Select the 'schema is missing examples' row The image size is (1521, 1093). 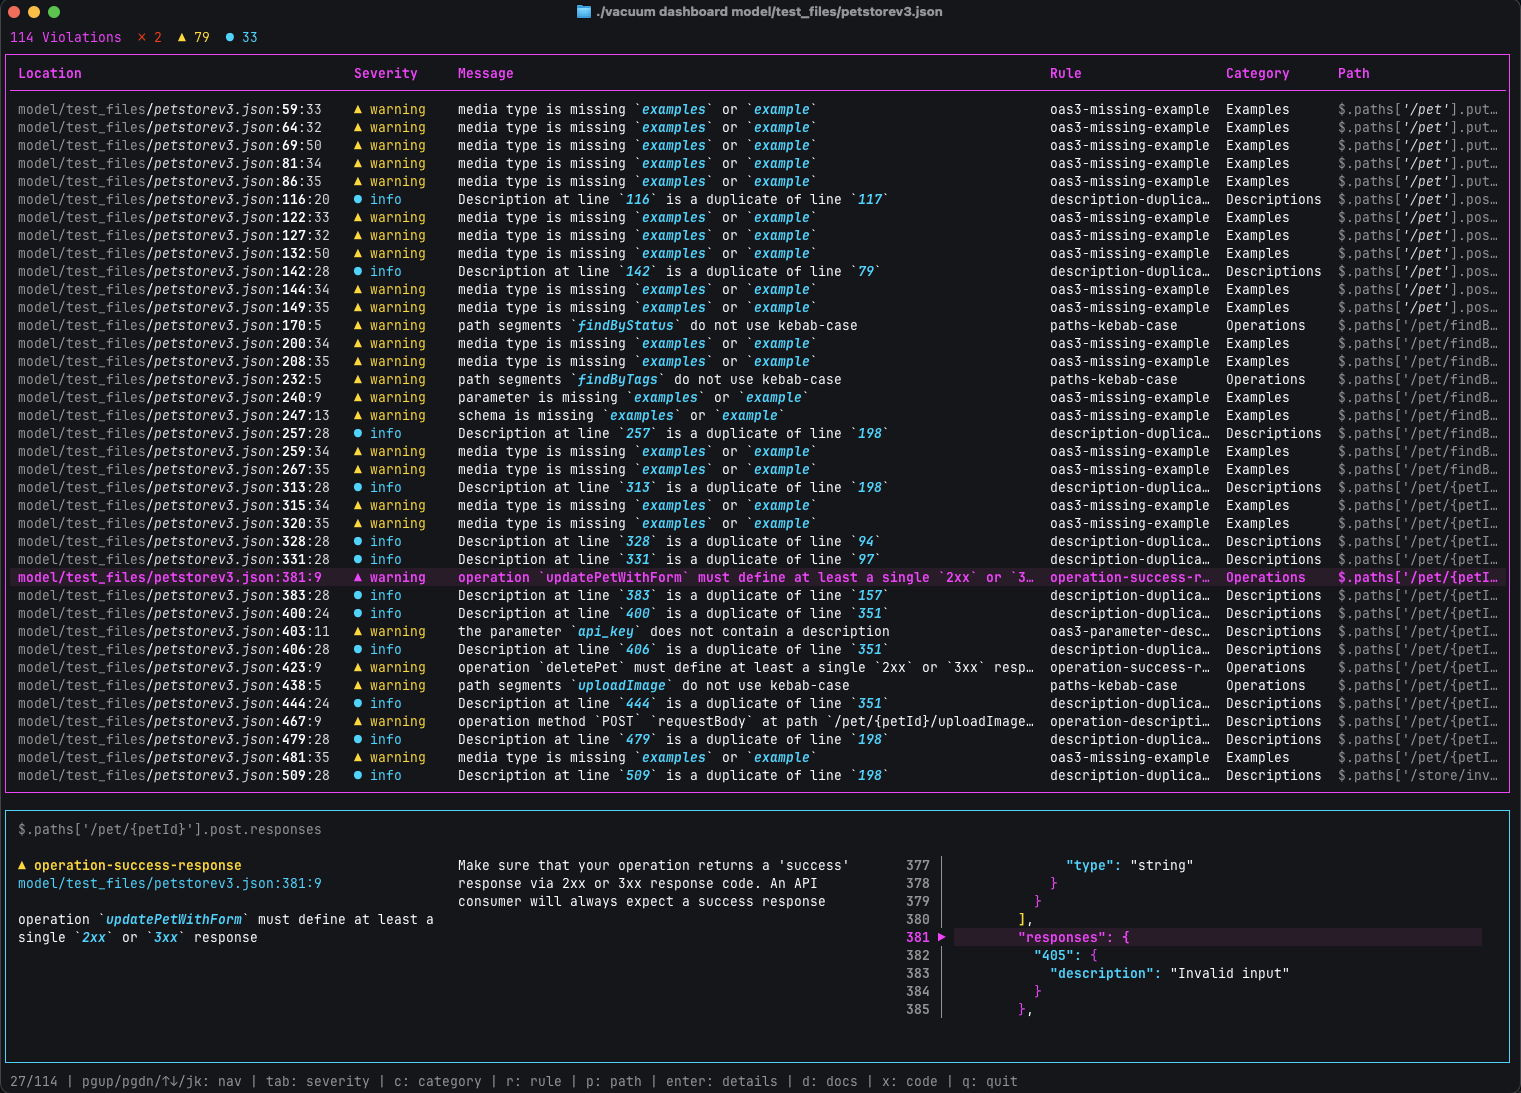pos(758,416)
